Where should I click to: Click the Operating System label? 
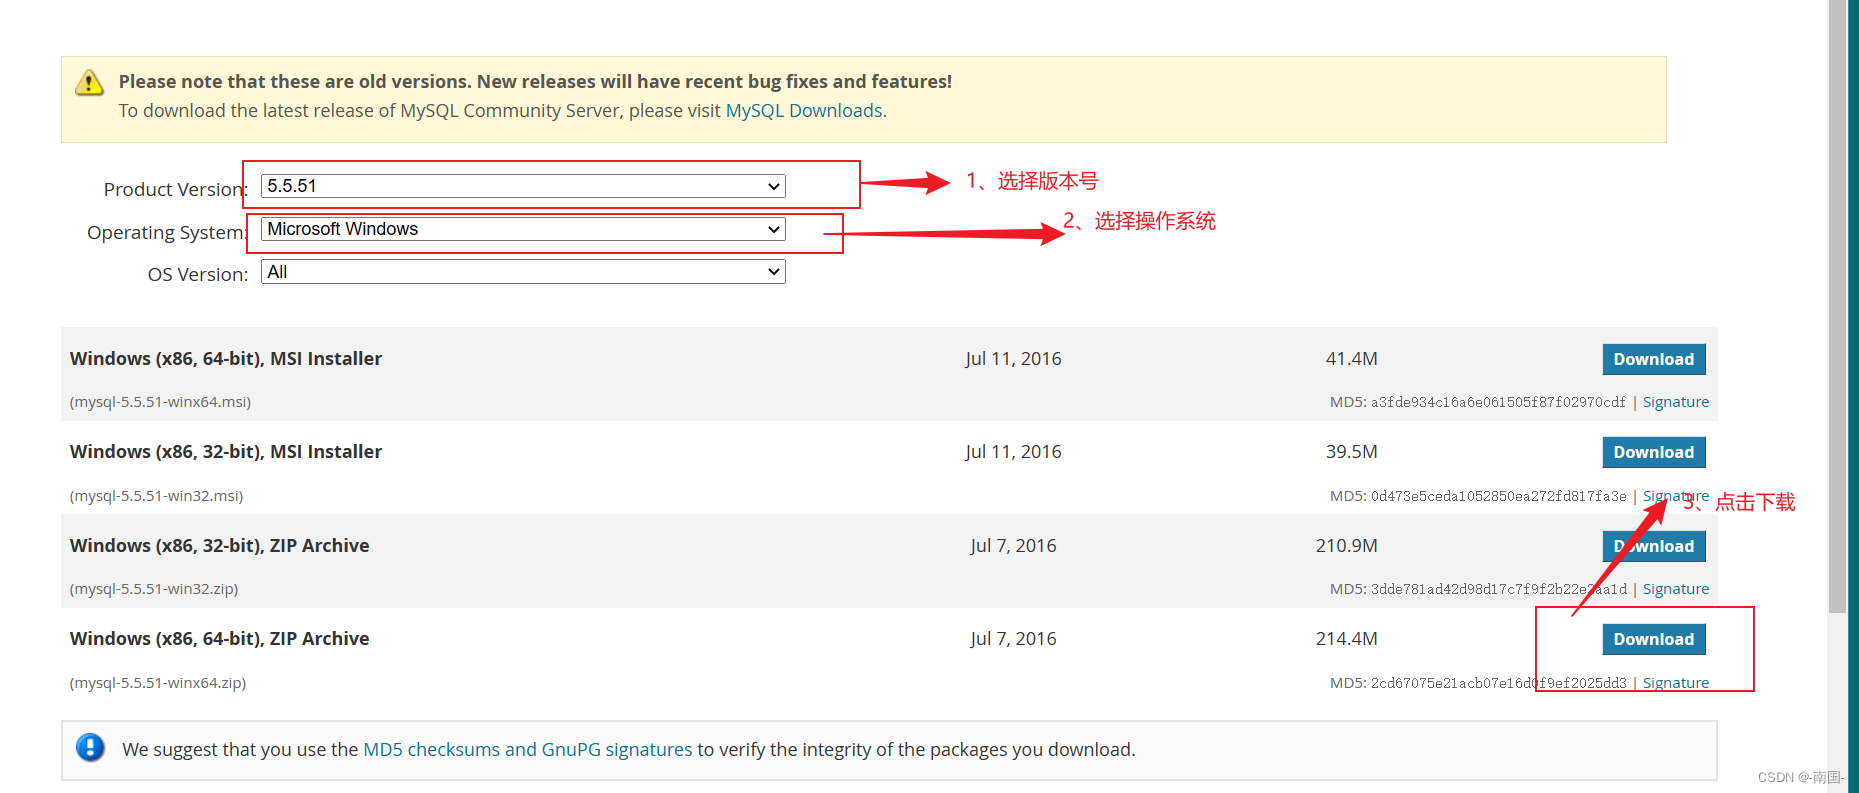[x=167, y=232]
